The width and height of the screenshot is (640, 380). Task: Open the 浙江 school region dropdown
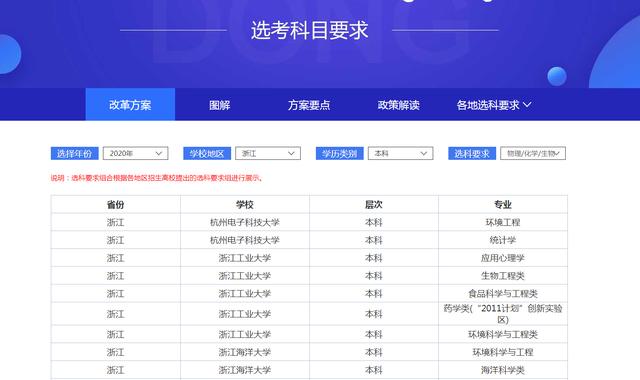(x=268, y=153)
